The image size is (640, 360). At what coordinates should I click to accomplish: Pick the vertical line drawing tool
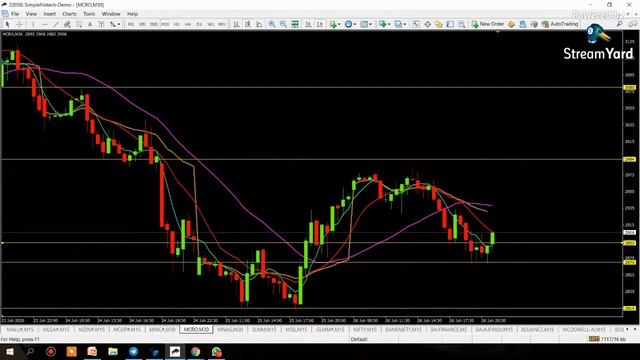[x=33, y=24]
